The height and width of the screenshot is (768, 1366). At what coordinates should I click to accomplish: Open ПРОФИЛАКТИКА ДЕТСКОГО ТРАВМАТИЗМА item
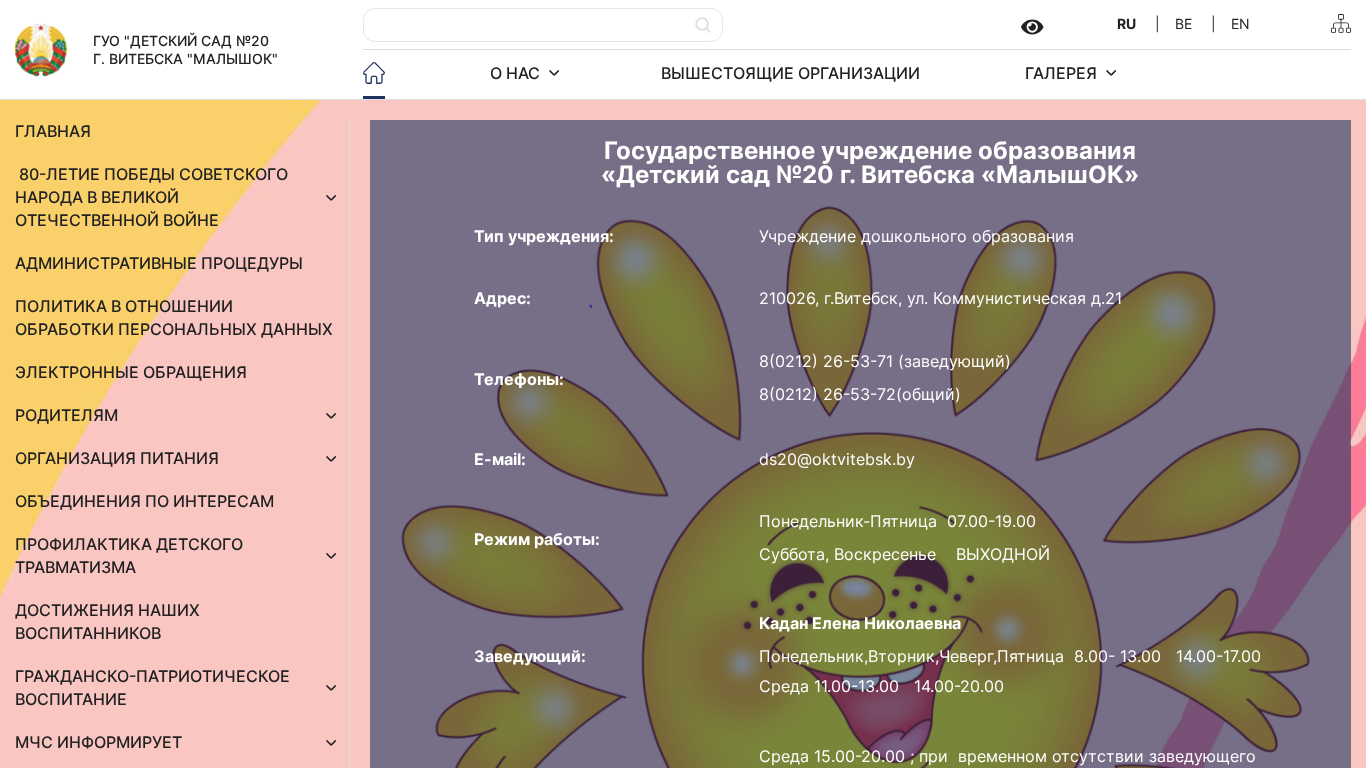[x=129, y=556]
